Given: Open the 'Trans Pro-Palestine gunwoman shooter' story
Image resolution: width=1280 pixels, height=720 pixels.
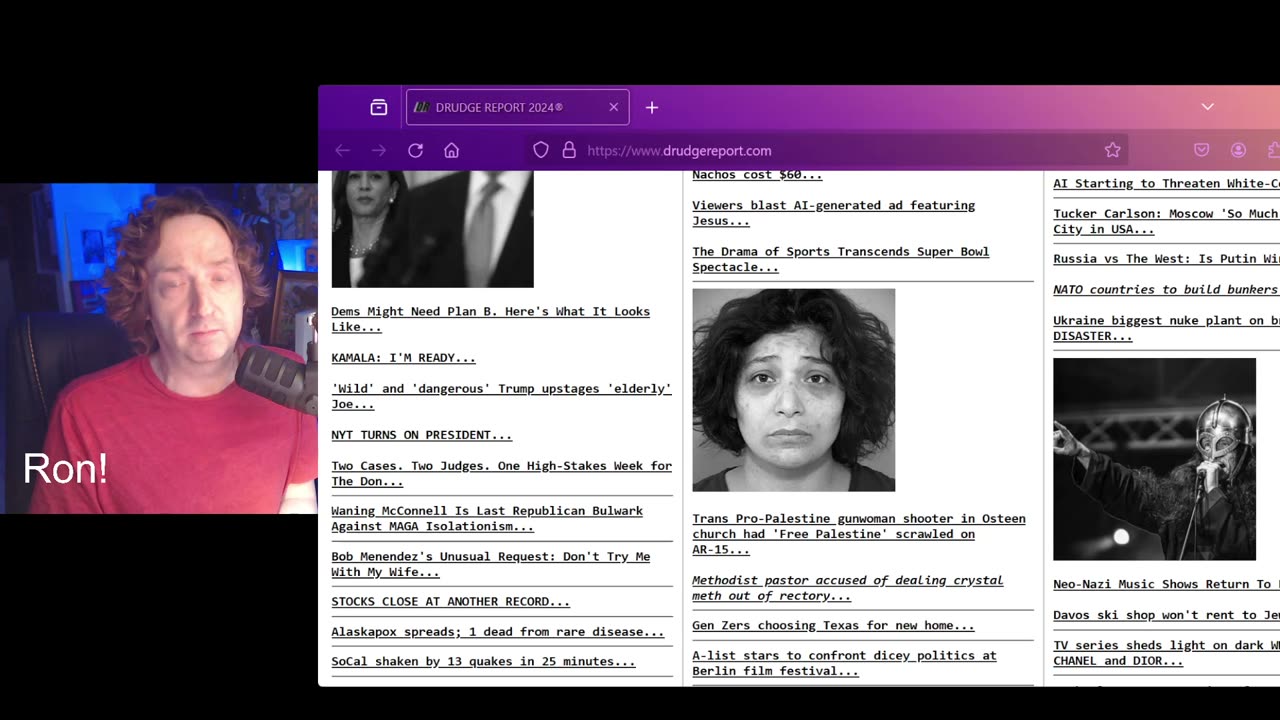Looking at the screenshot, I should tap(859, 534).
